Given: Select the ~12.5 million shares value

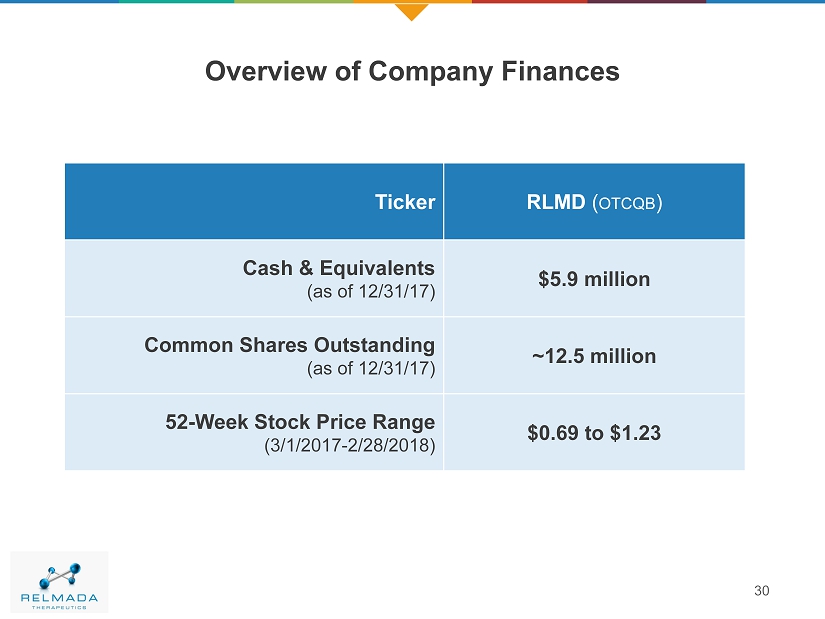Looking at the screenshot, I should [x=594, y=356].
